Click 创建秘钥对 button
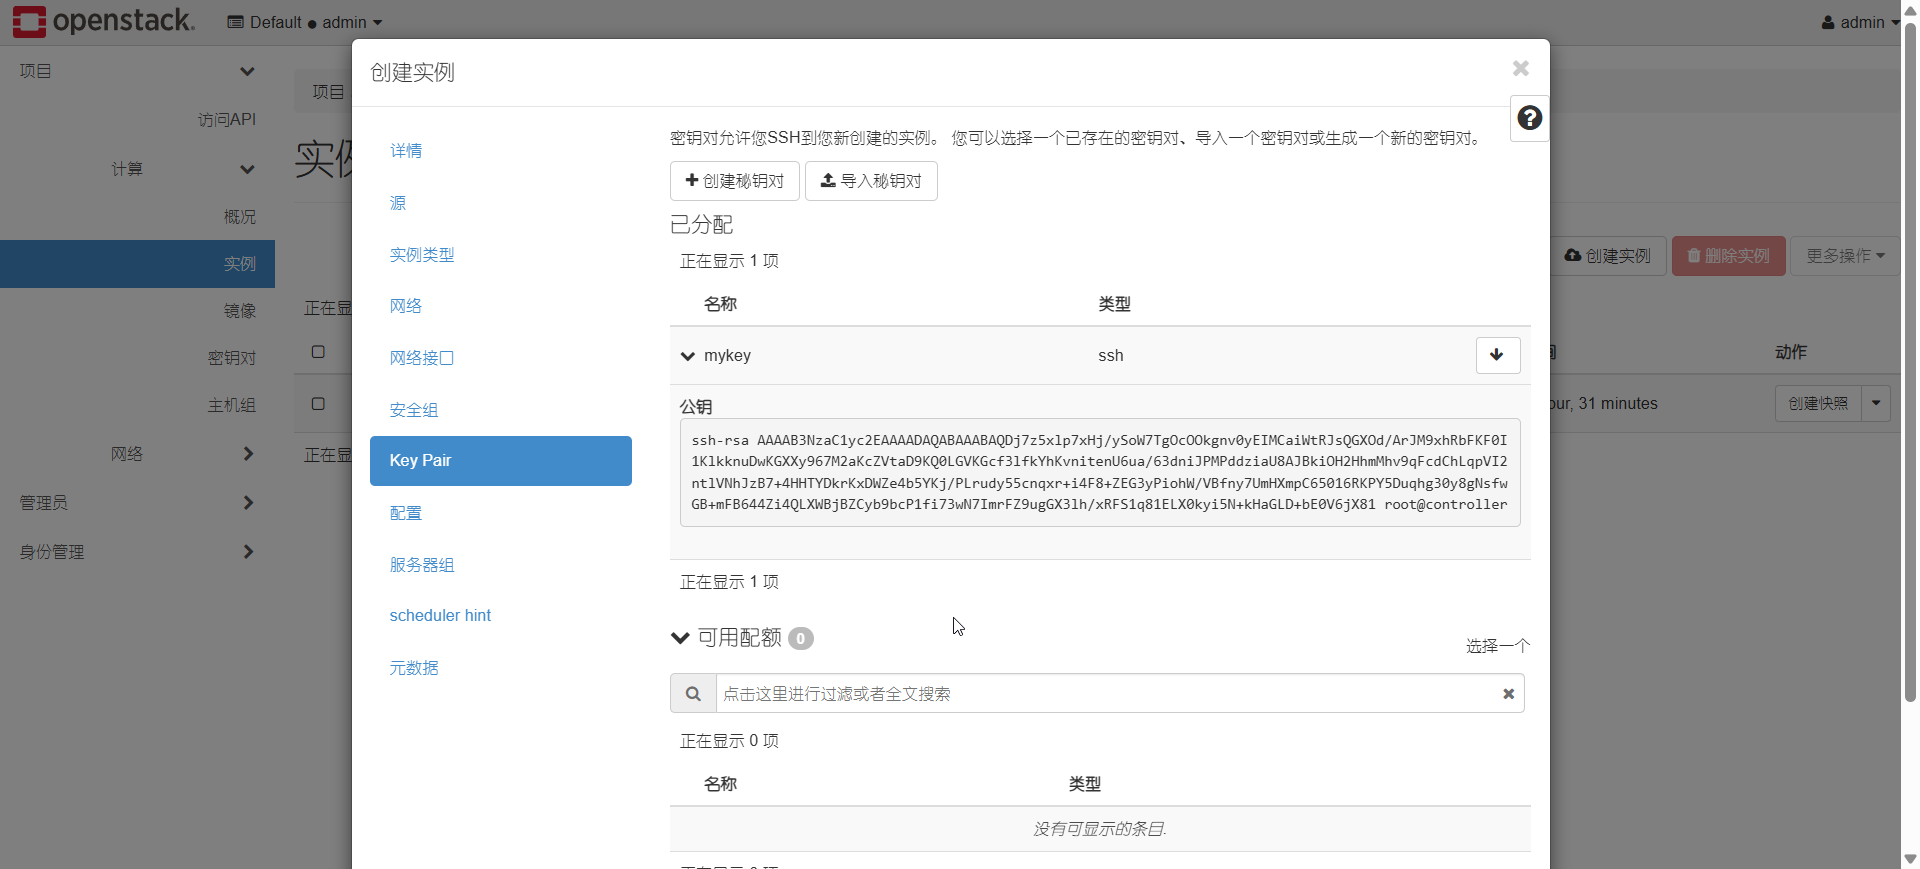Image resolution: width=1920 pixels, height=869 pixels. pyautogui.click(x=734, y=181)
